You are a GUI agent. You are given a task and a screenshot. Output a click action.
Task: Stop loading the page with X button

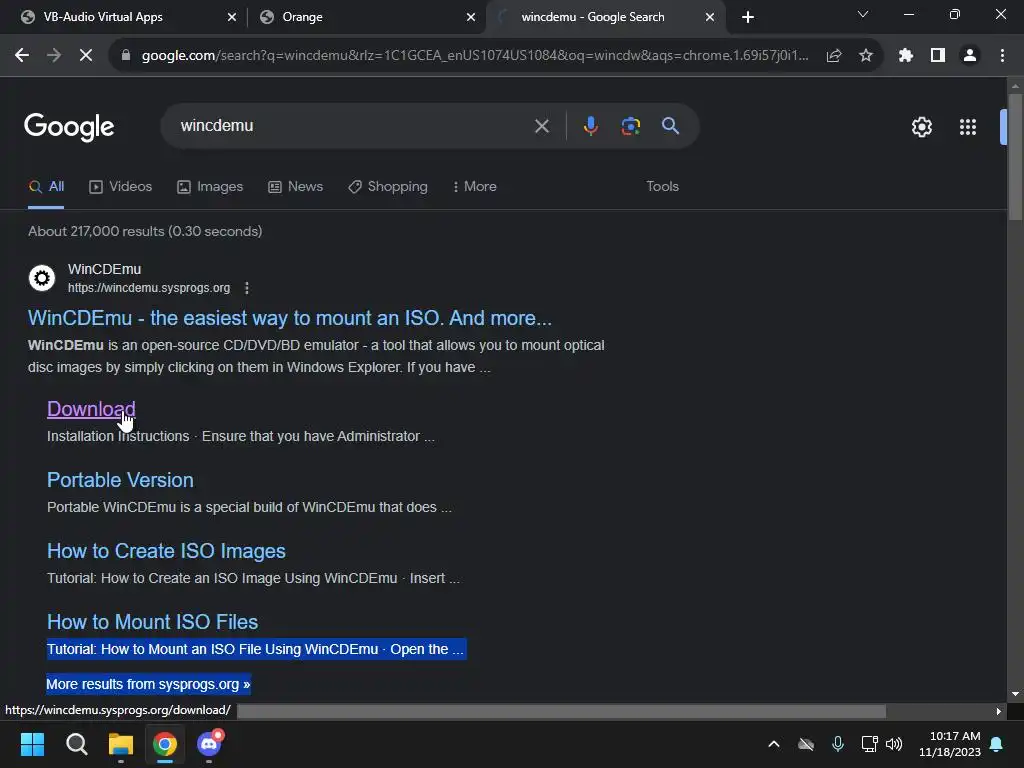click(86, 56)
